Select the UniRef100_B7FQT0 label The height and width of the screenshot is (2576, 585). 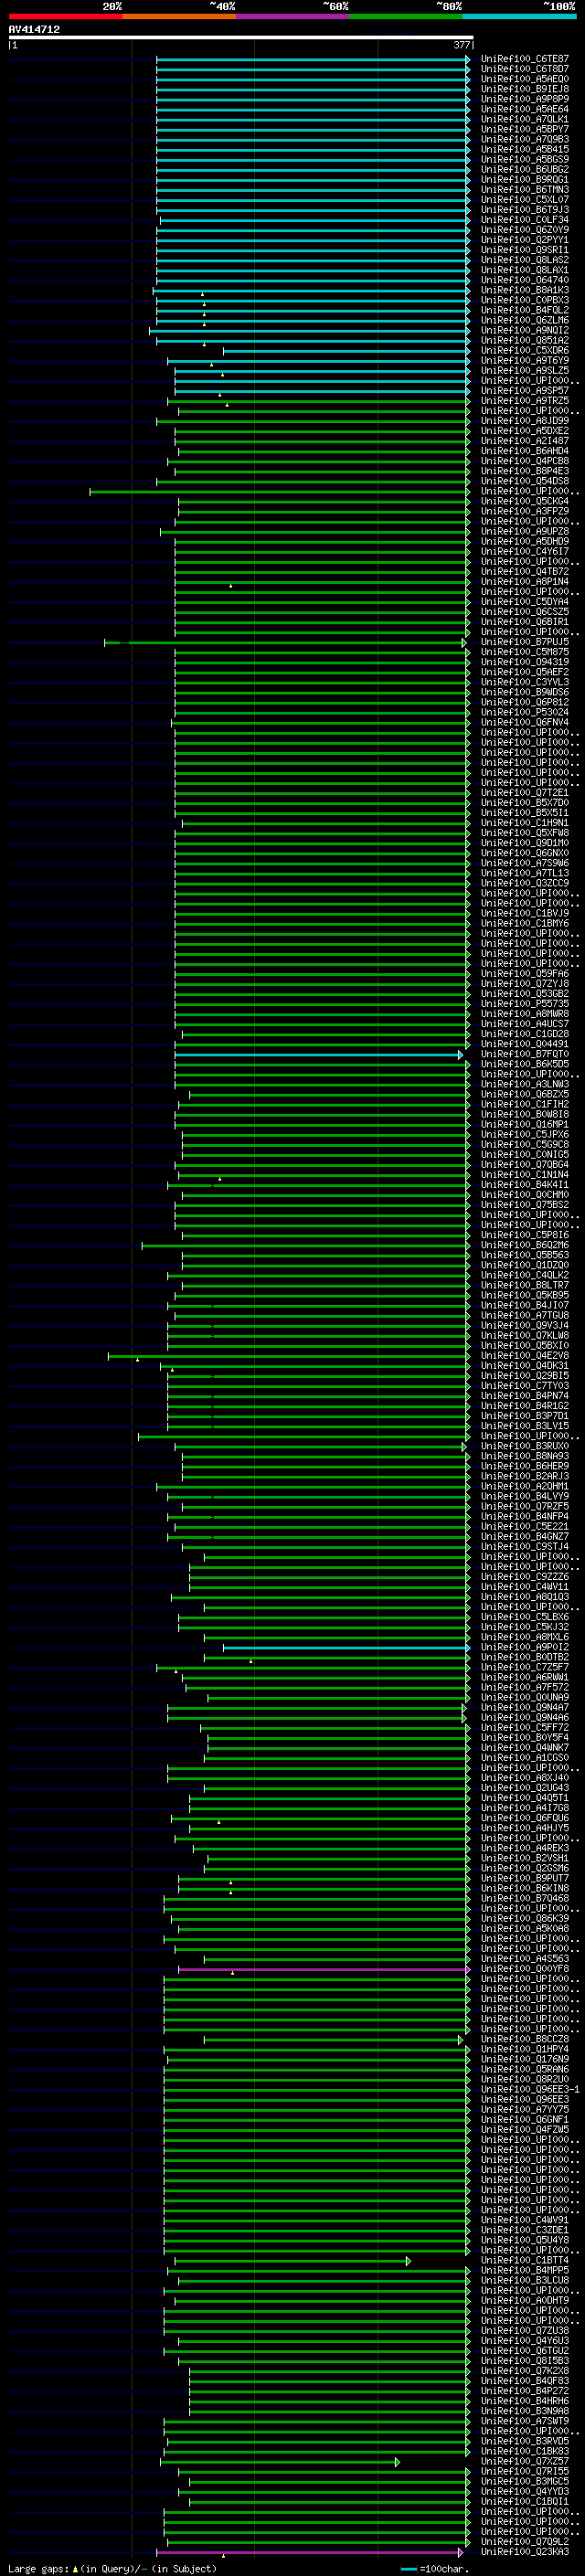click(x=525, y=1054)
